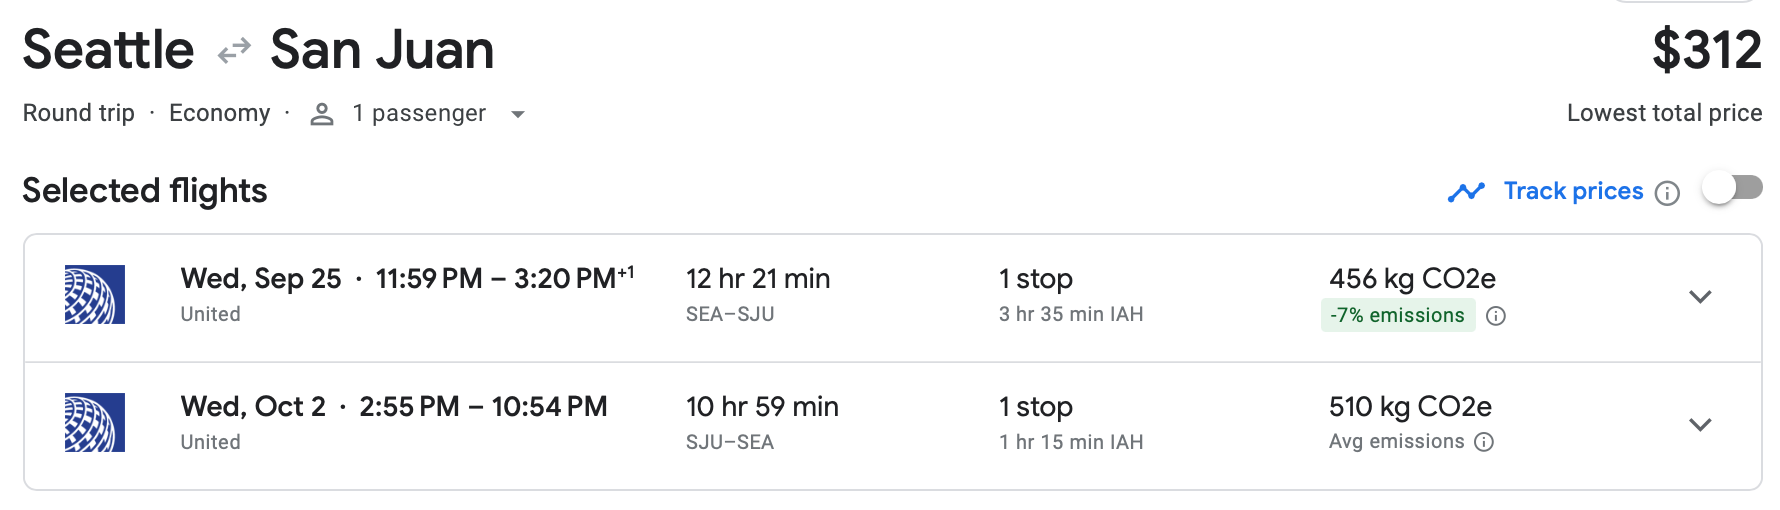Click the $312 lowest total price
Viewport: 1780px width, 510px height.
1706,50
